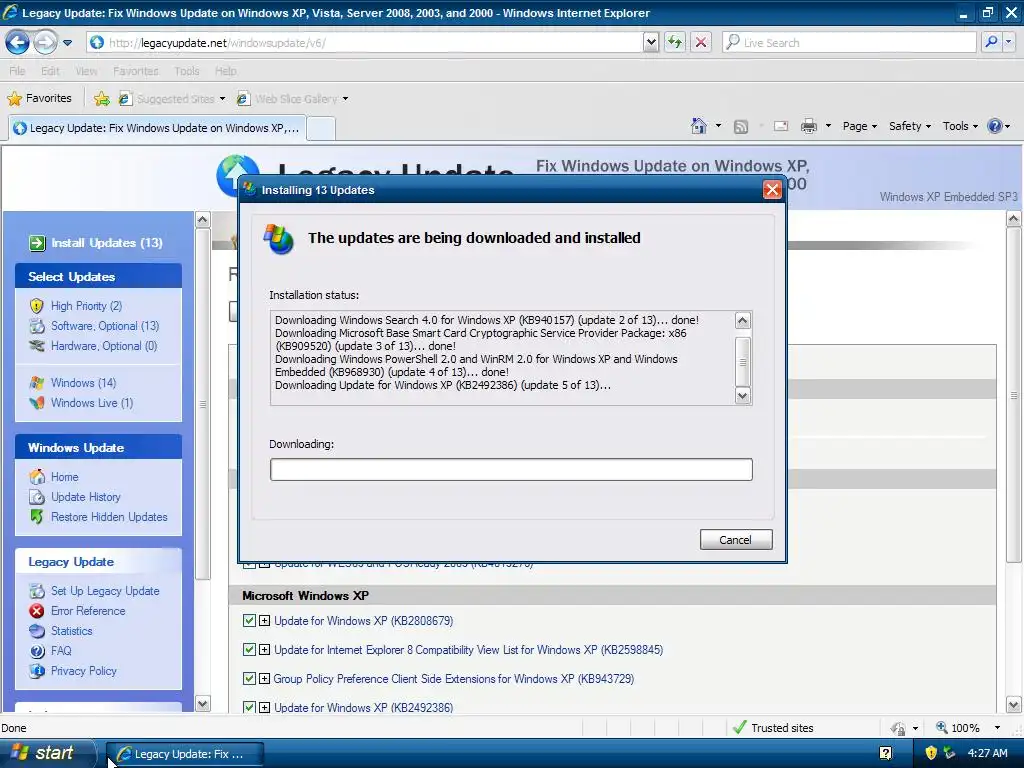The image size is (1024, 768).
Task: Close the Installing 13 Updates dialog
Action: [772, 189]
